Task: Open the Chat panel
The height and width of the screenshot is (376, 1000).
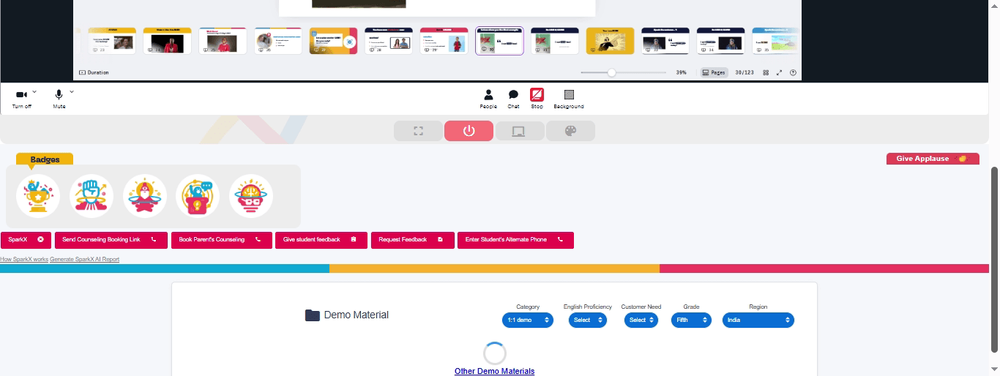Action: pos(513,99)
